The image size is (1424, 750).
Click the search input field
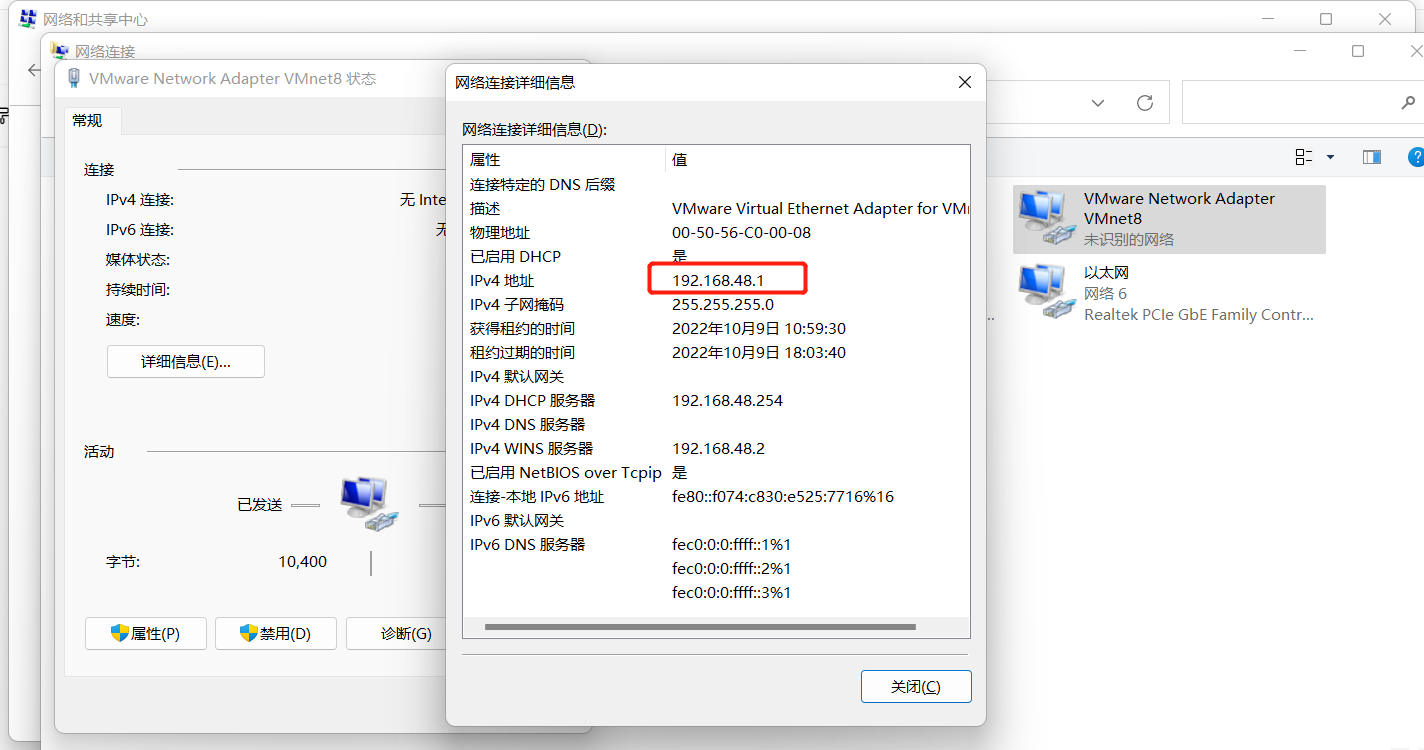pos(1290,102)
